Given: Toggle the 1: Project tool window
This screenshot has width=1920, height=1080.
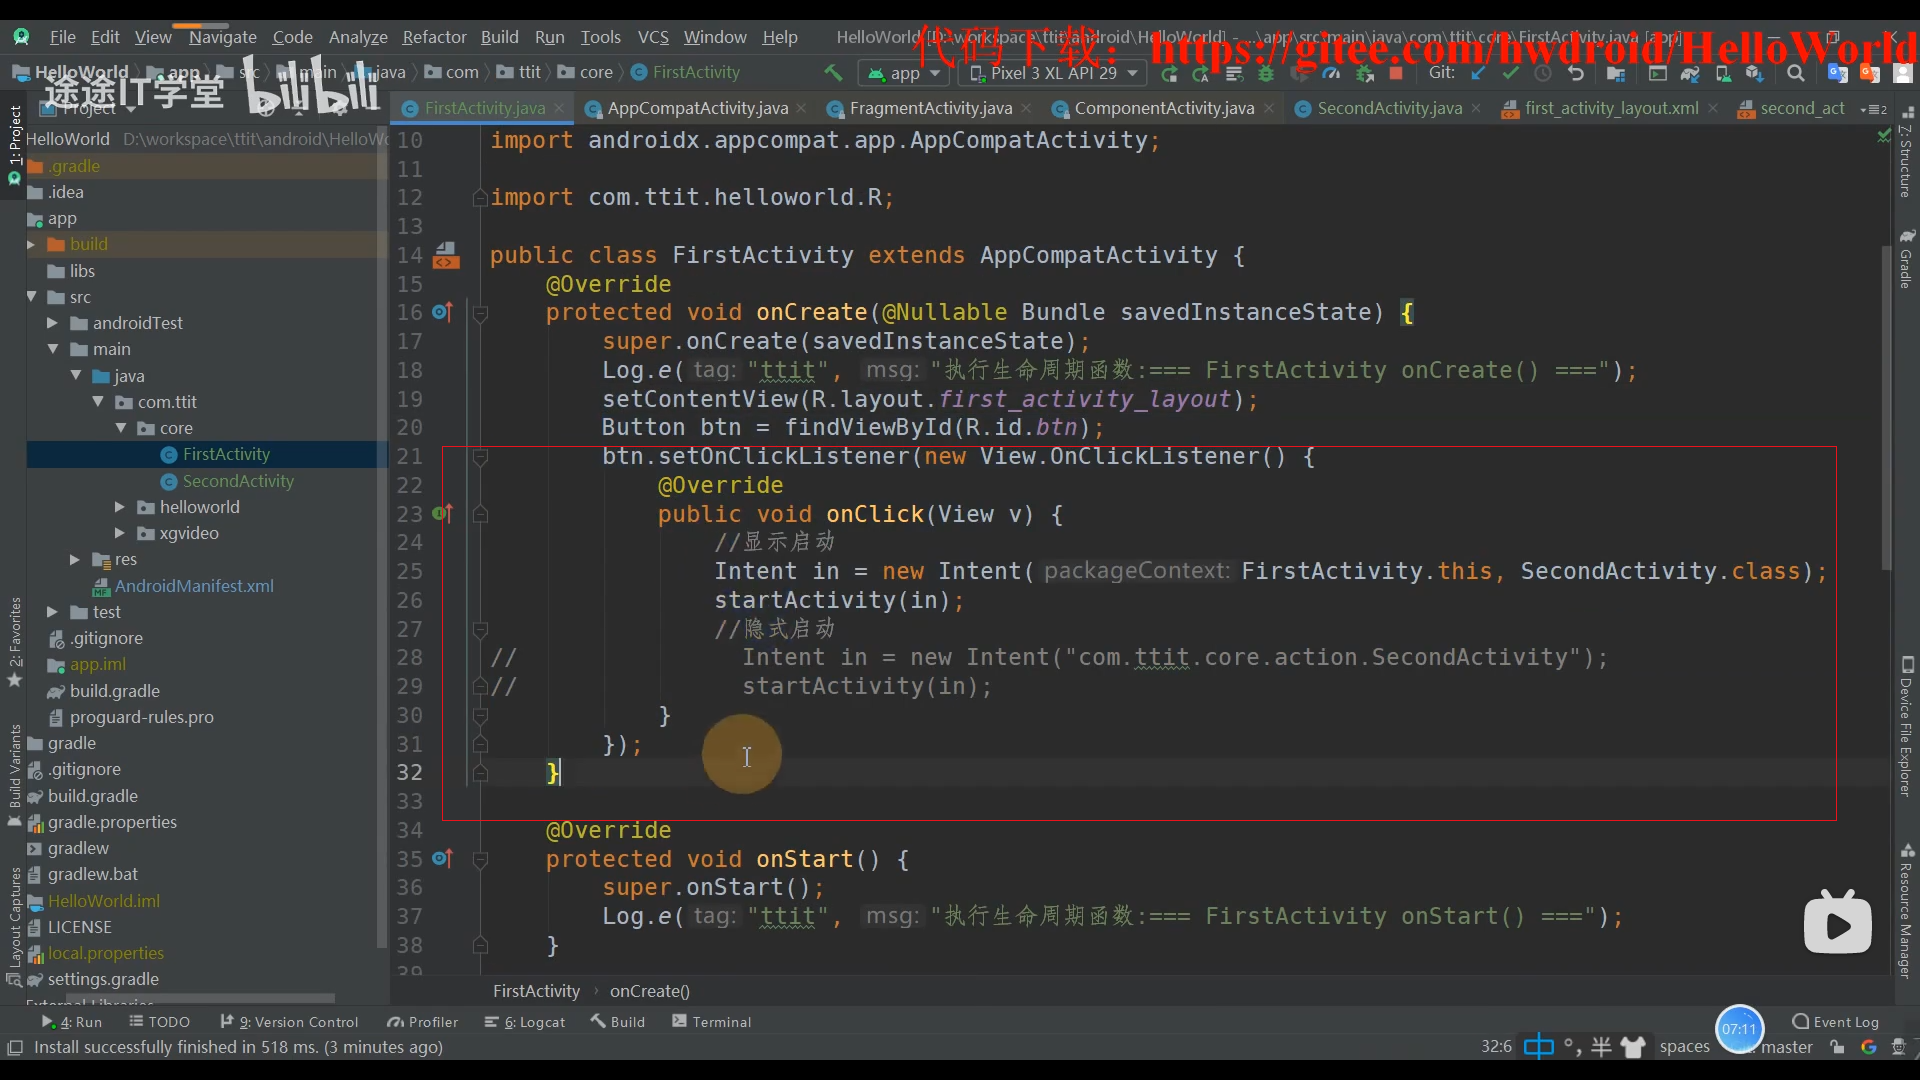Looking at the screenshot, I should [14, 145].
